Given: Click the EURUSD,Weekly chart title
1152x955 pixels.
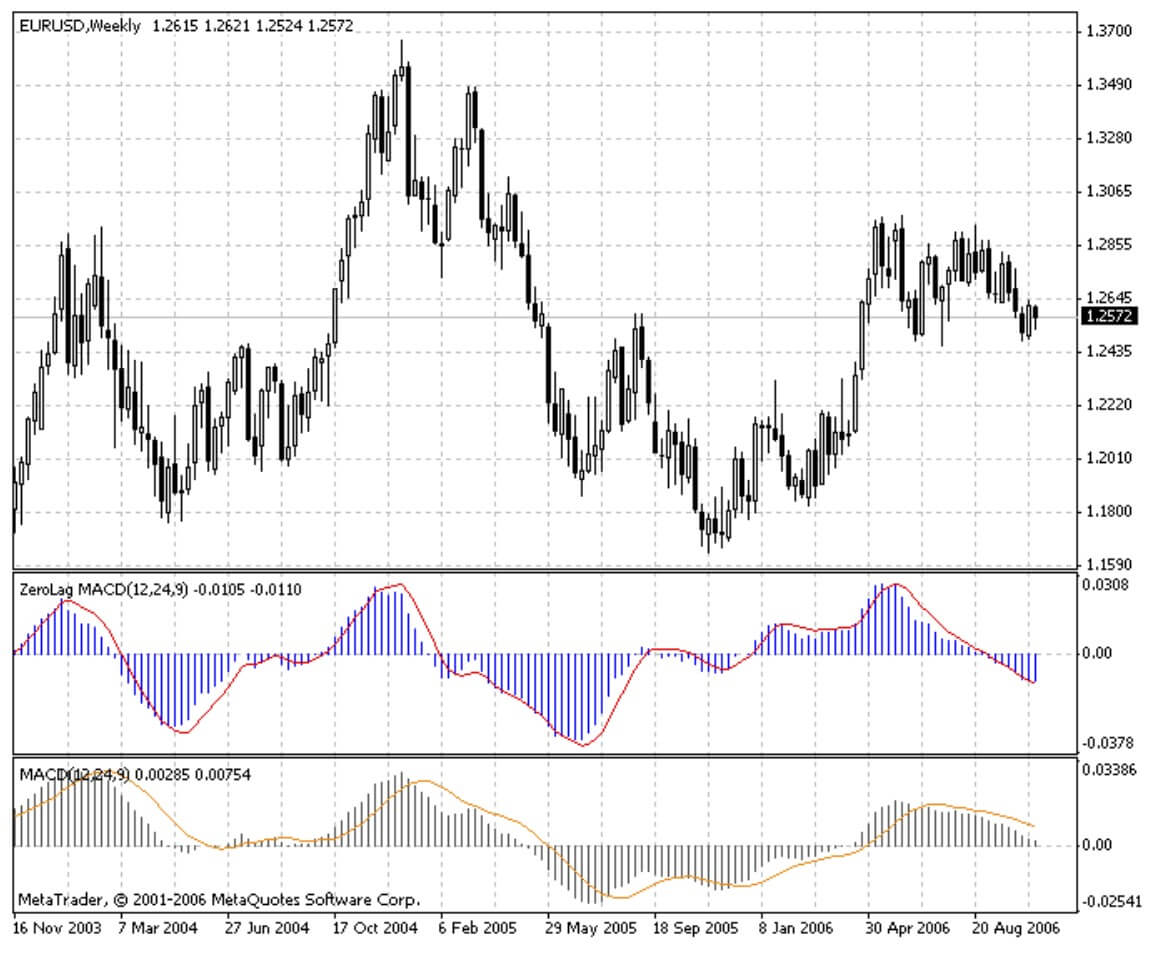Looking at the screenshot, I should click(80, 26).
